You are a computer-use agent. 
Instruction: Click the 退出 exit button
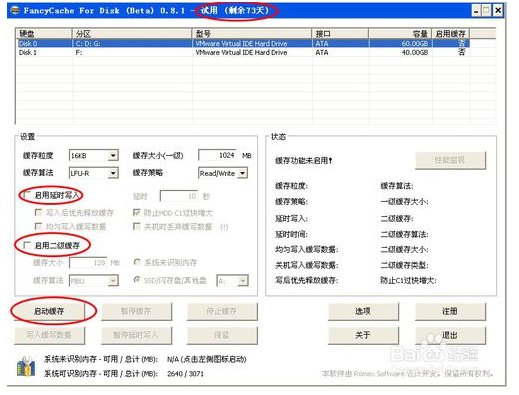[x=450, y=335]
